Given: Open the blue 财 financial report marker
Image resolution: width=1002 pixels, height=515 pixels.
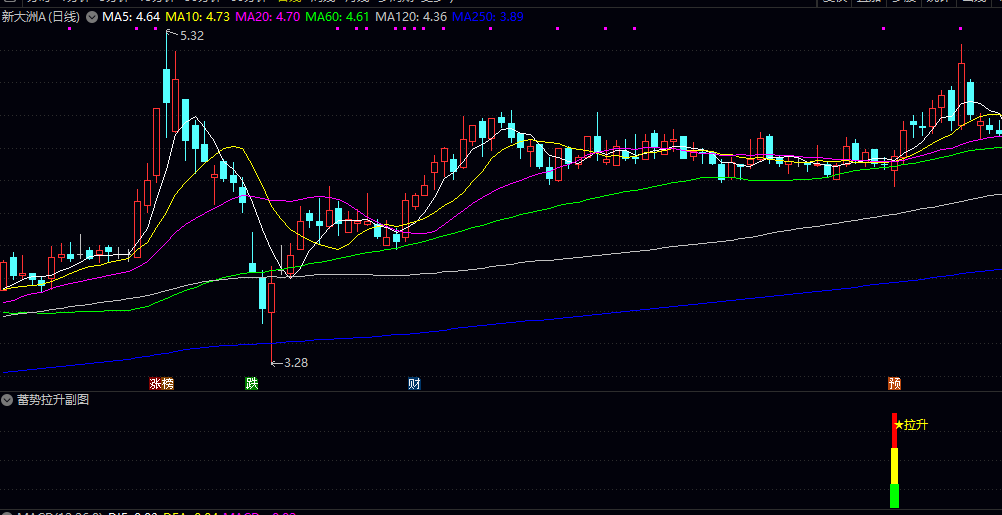Looking at the screenshot, I should [x=414, y=384].
